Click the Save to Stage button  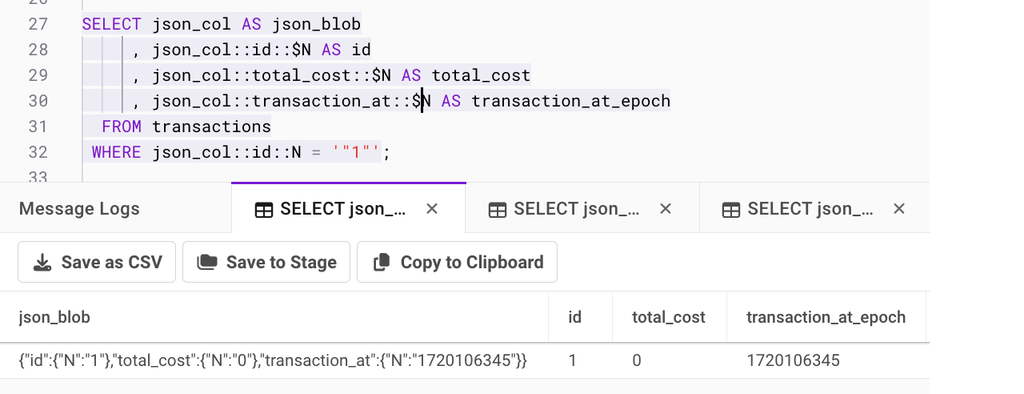tap(266, 262)
